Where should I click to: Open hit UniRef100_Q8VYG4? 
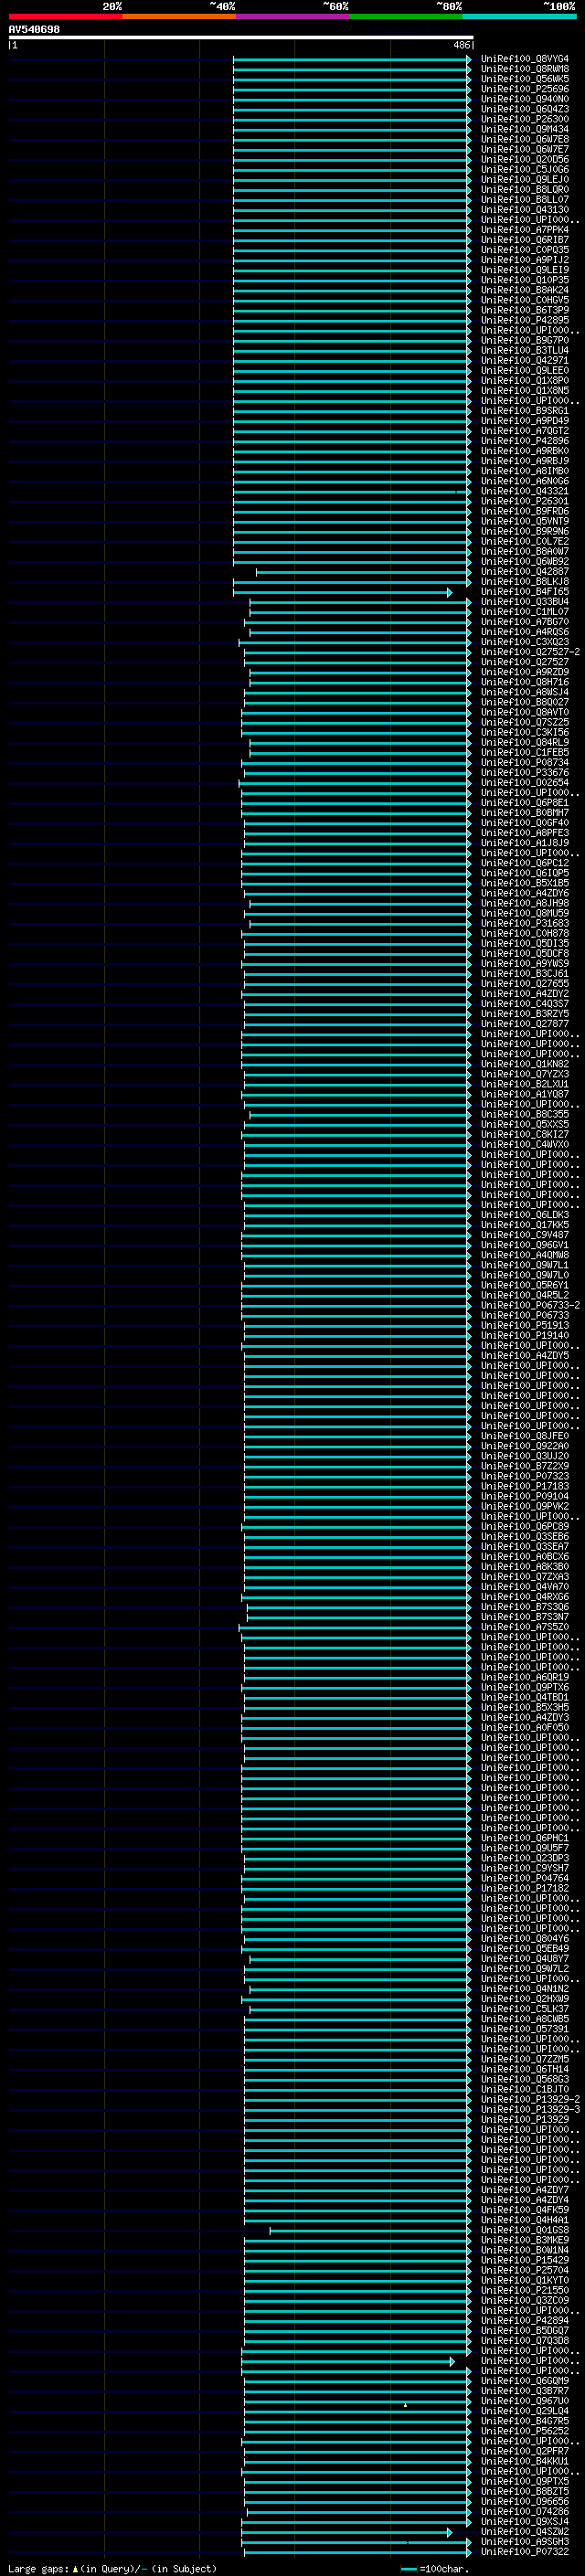(x=525, y=59)
